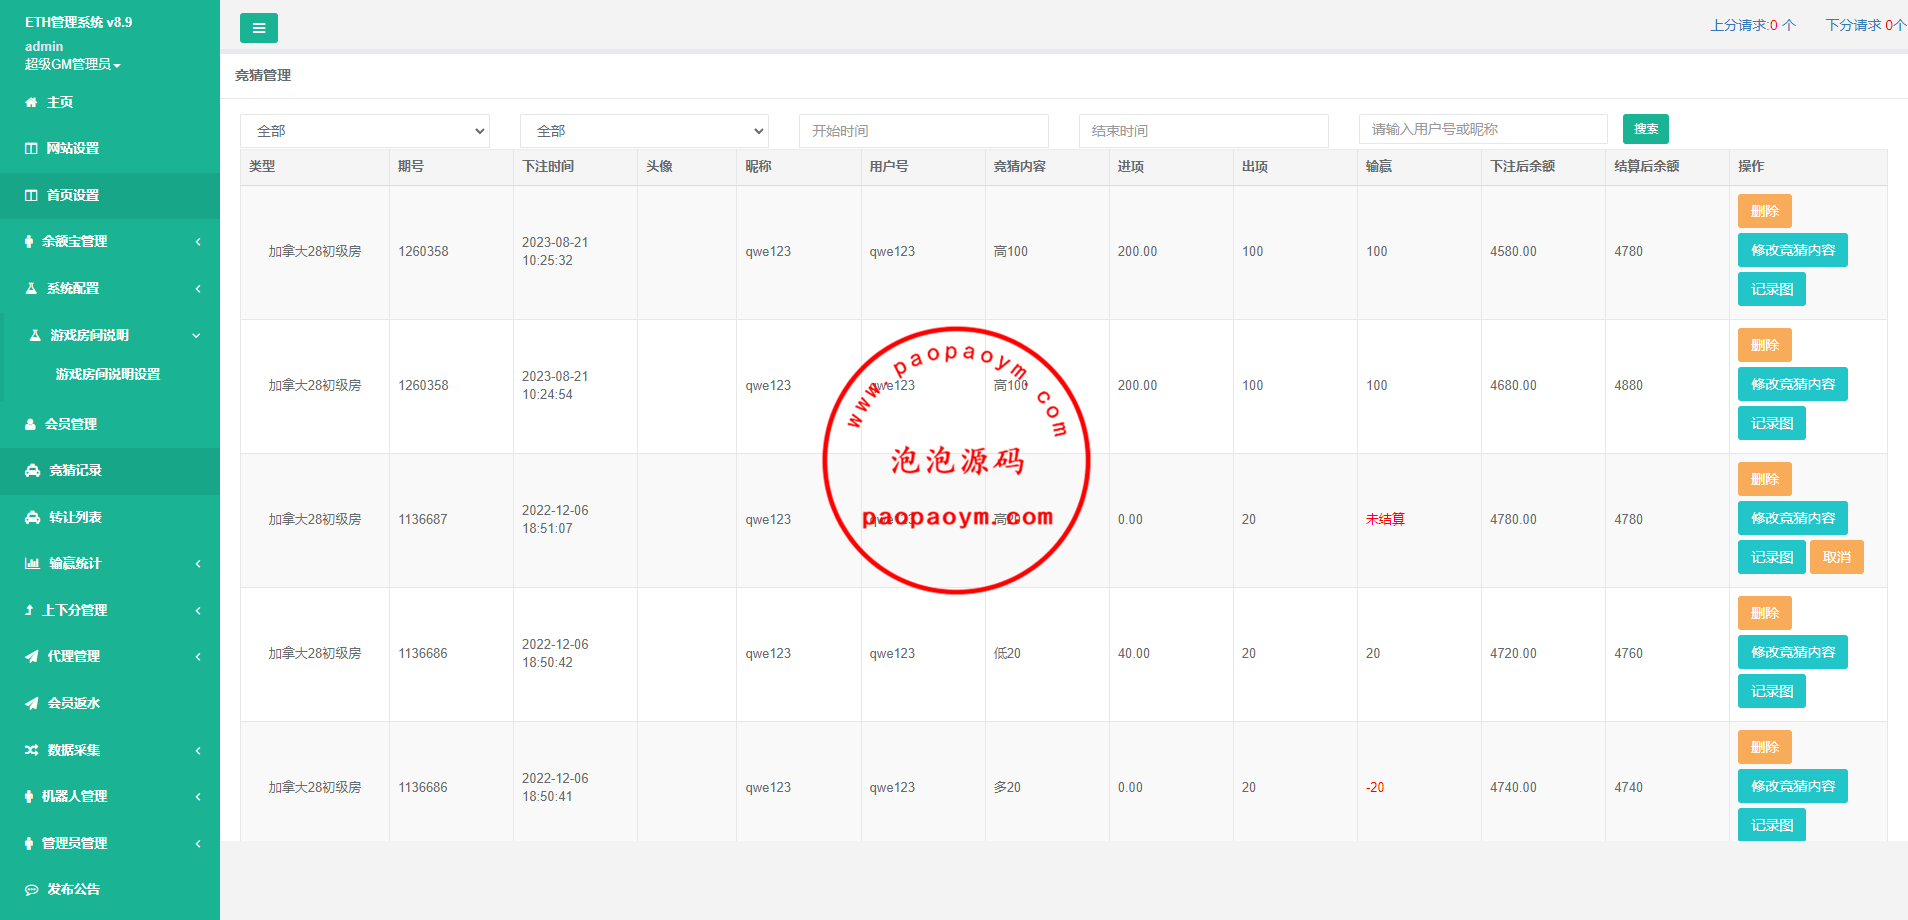Click the green hamburger menu button

click(x=259, y=28)
